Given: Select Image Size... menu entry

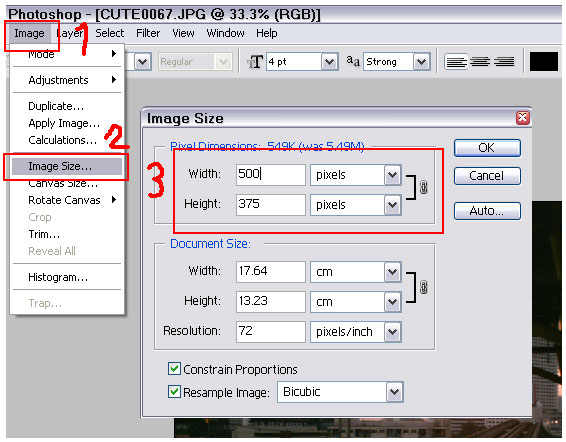Looking at the screenshot, I should click(x=67, y=166).
